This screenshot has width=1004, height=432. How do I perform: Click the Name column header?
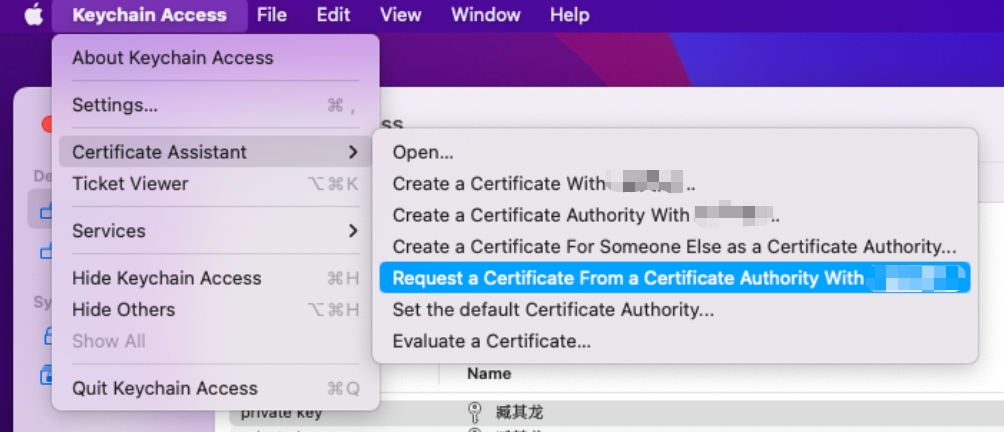pyautogui.click(x=489, y=374)
